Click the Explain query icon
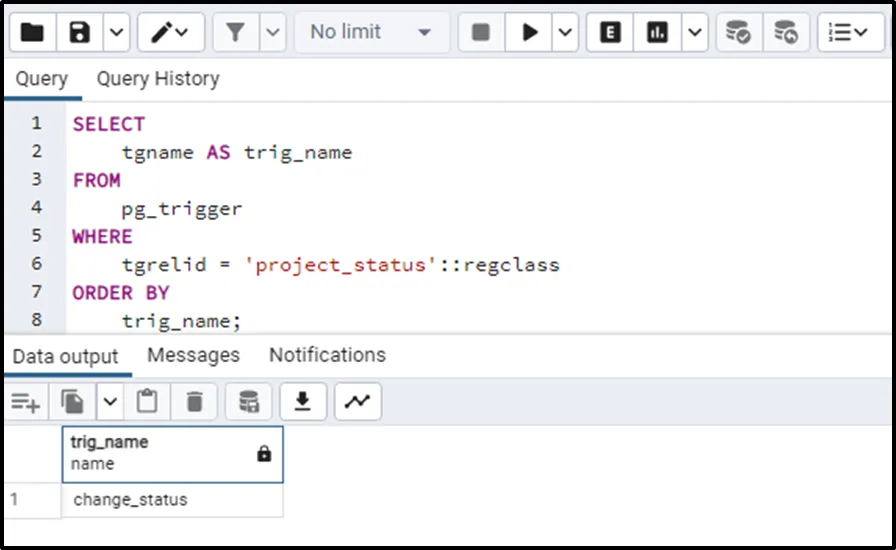Image resolution: width=896 pixels, height=550 pixels. click(x=610, y=33)
